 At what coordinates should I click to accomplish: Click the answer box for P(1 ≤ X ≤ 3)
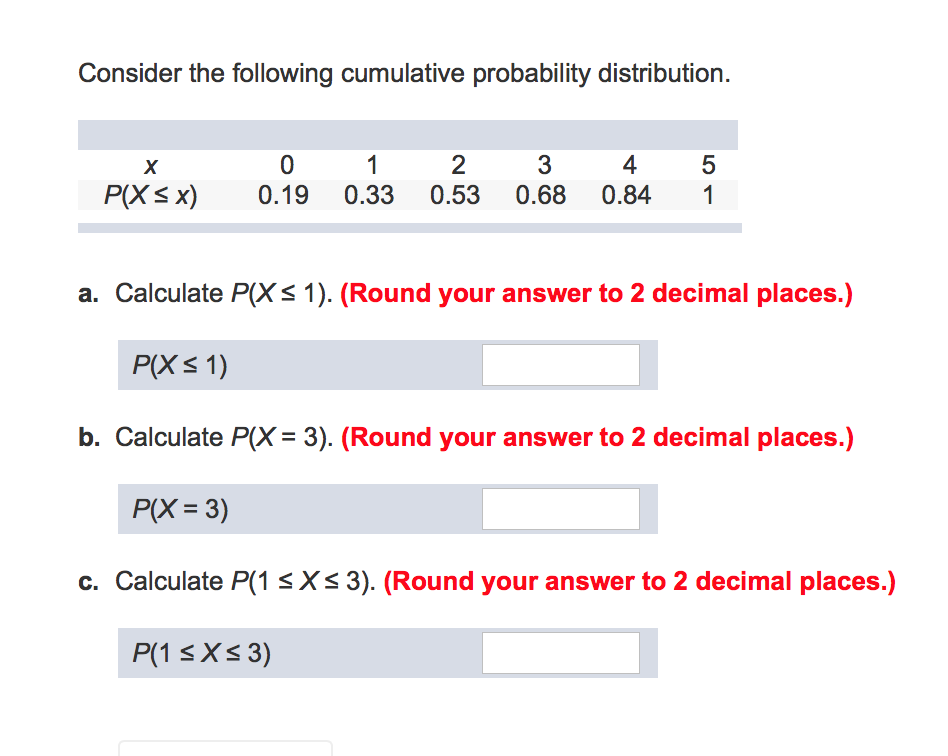point(560,652)
